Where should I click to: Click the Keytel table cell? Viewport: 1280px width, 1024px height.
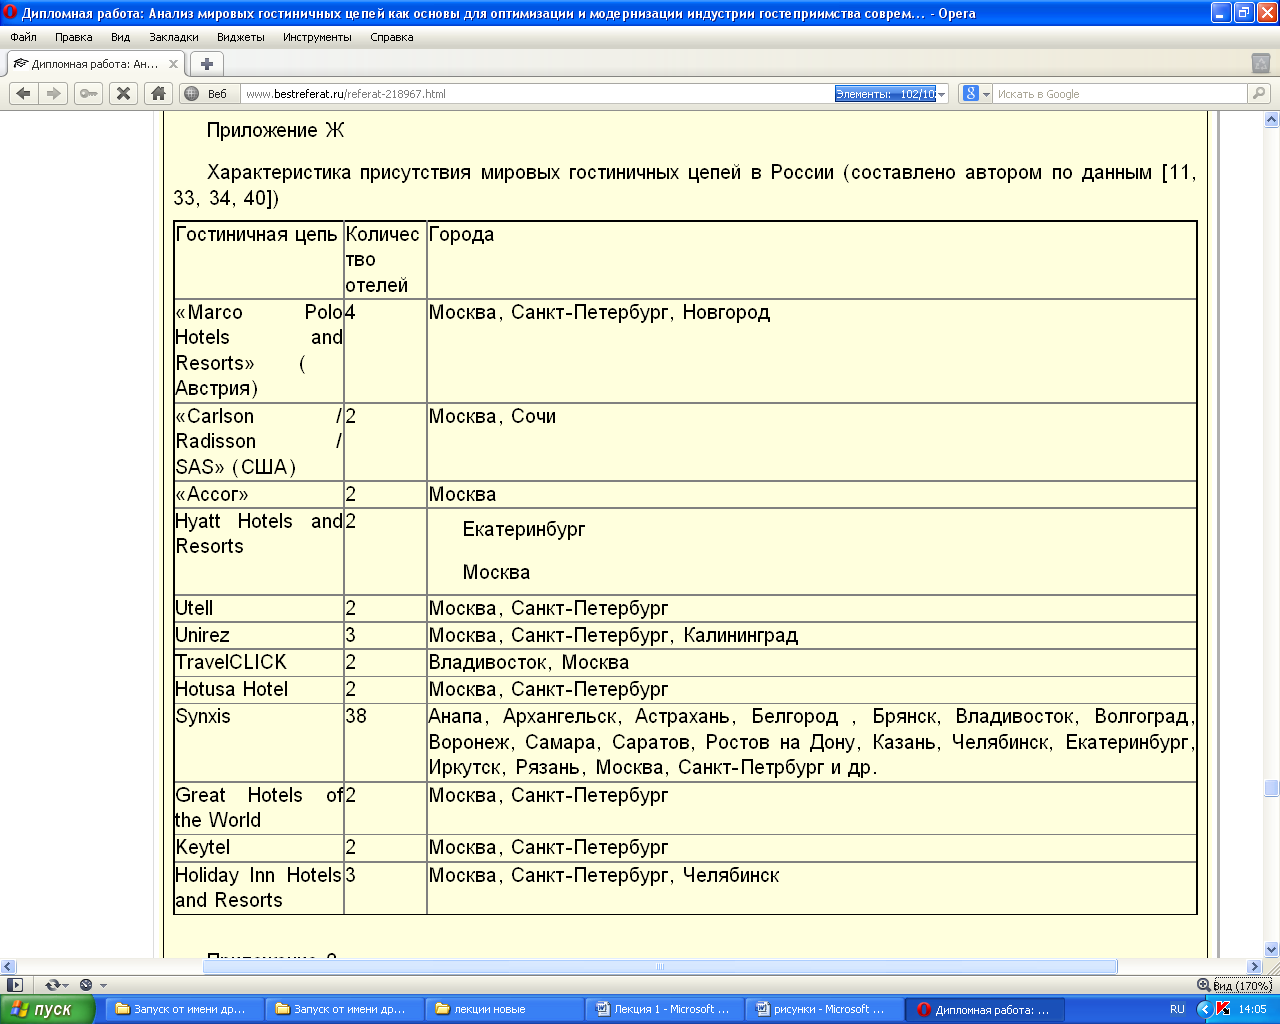[259, 847]
